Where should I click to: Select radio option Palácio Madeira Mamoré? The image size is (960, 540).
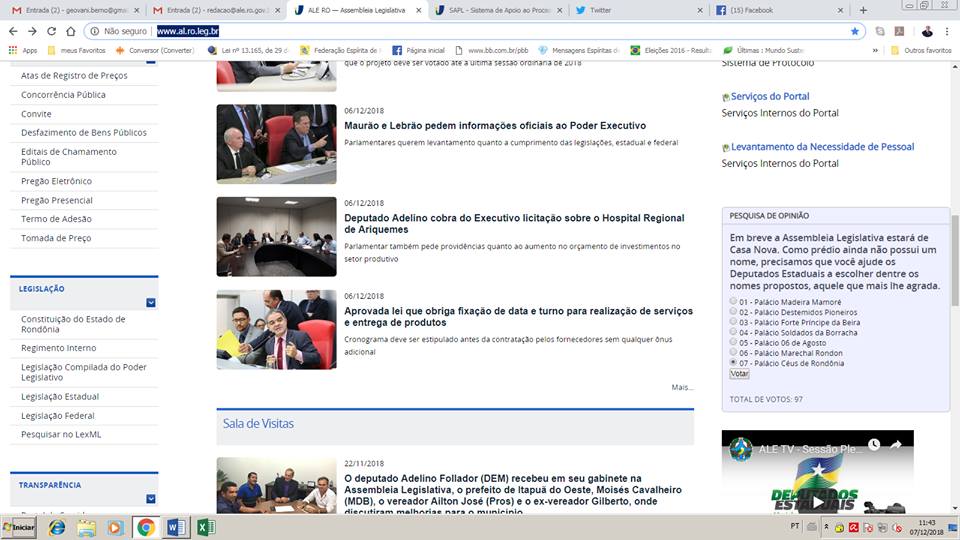click(x=734, y=300)
